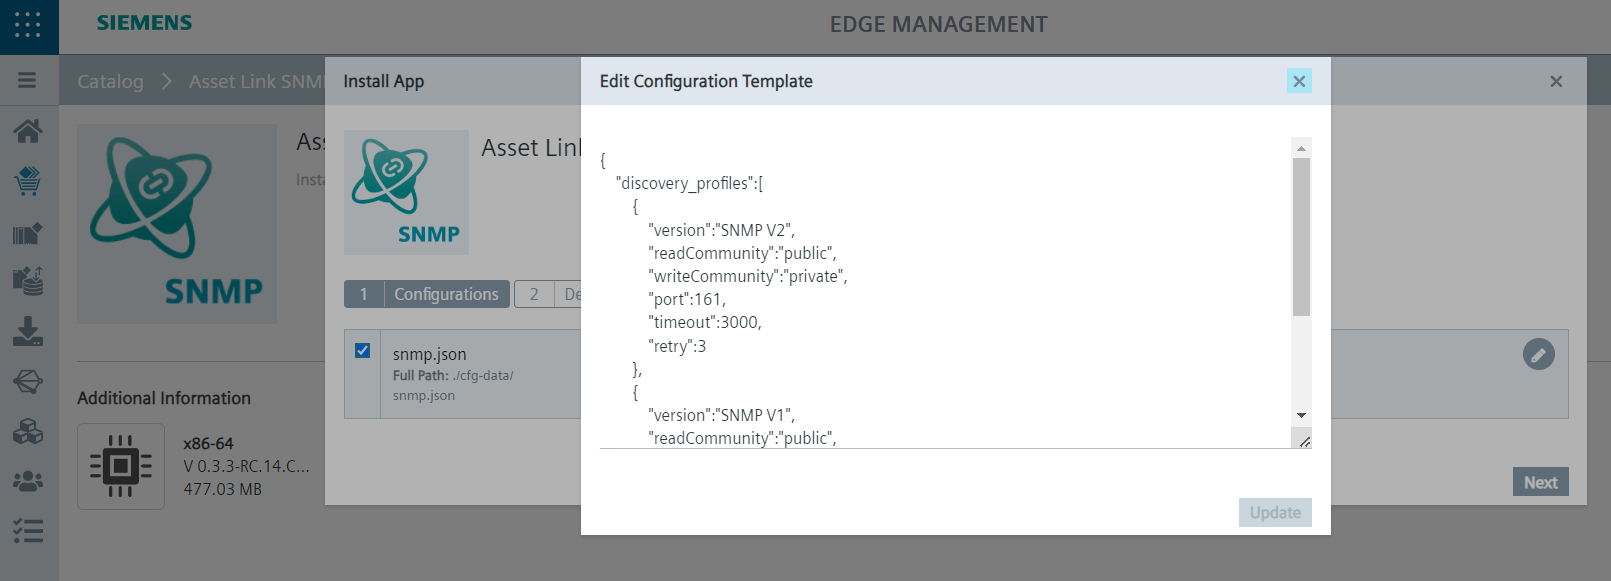Open the edge devices sidebar icon
Viewport: 1611px width, 581px height.
pos(28,381)
